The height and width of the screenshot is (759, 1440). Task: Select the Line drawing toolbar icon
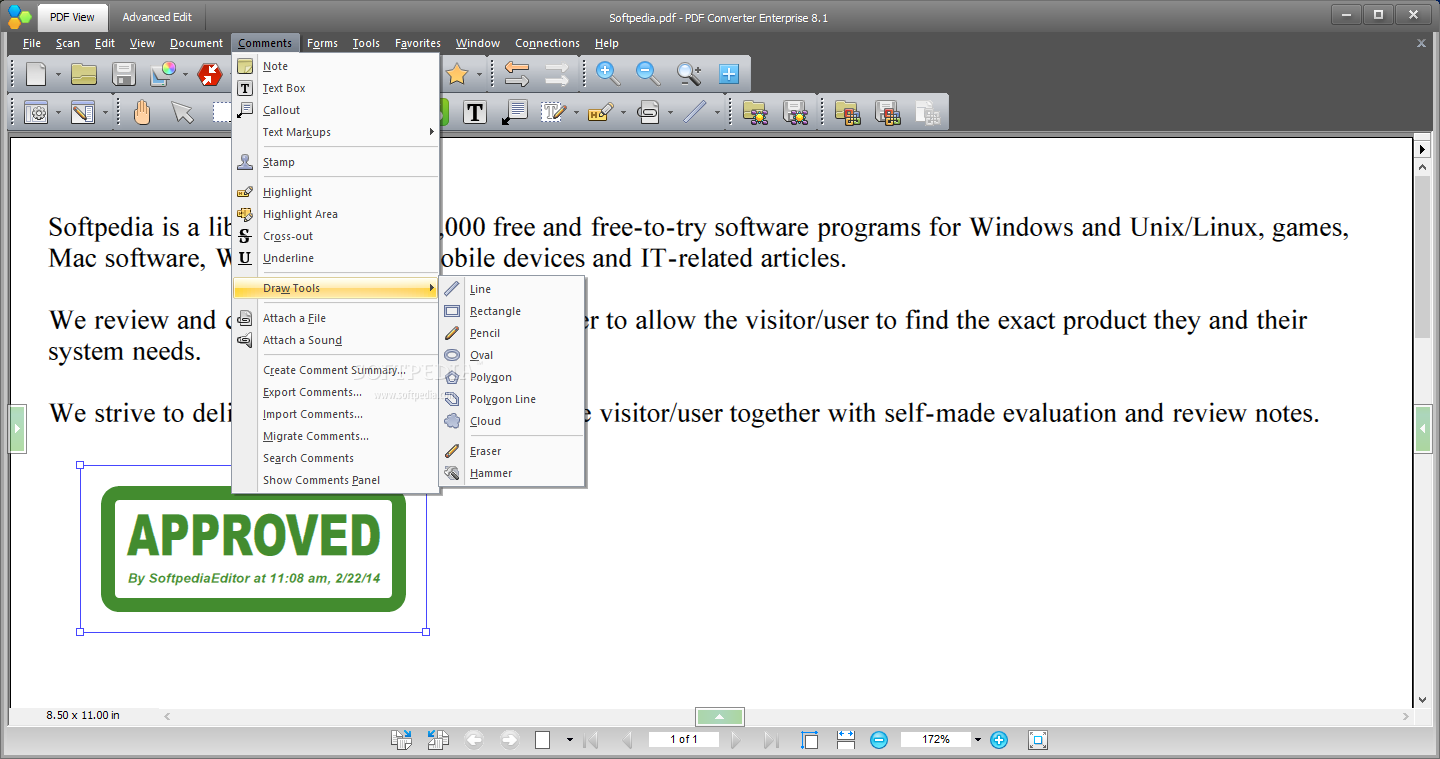pyautogui.click(x=695, y=112)
